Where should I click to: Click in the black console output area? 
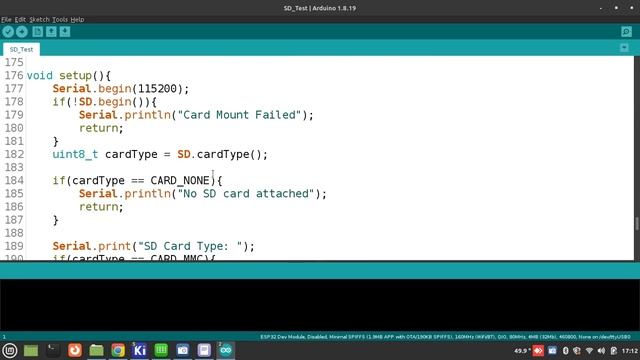[x=320, y=305]
